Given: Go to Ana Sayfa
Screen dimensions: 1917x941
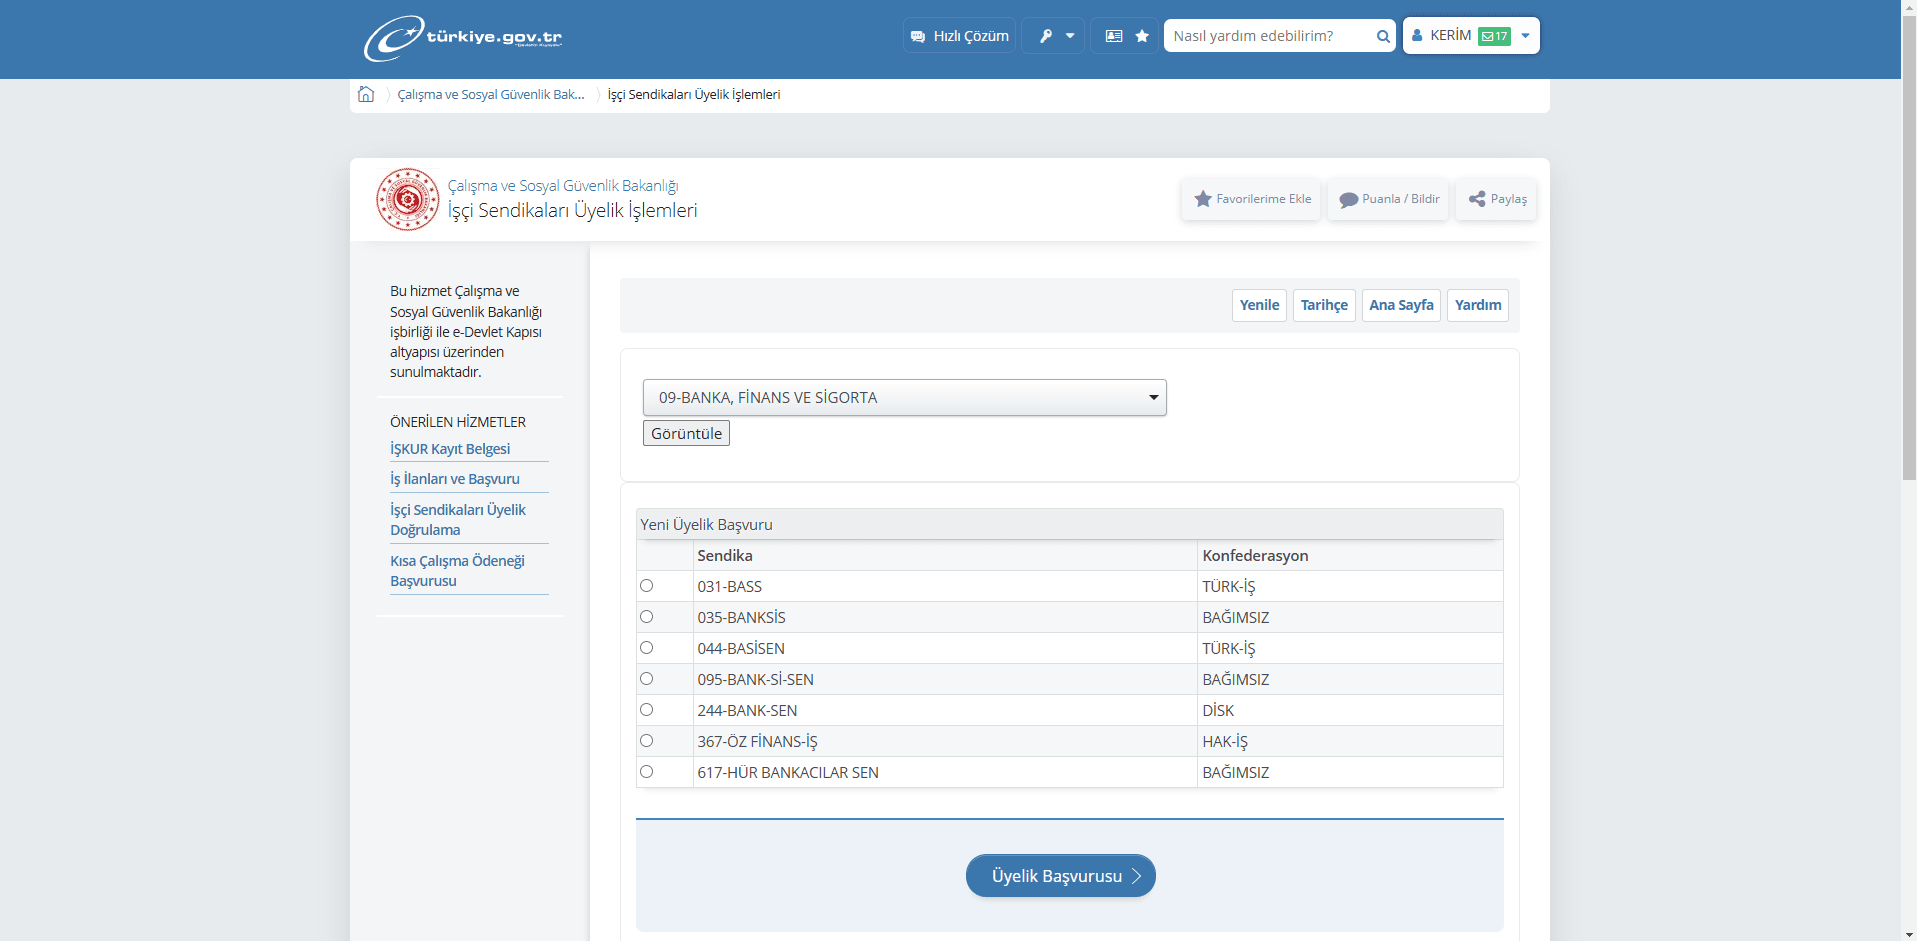Looking at the screenshot, I should [1401, 305].
